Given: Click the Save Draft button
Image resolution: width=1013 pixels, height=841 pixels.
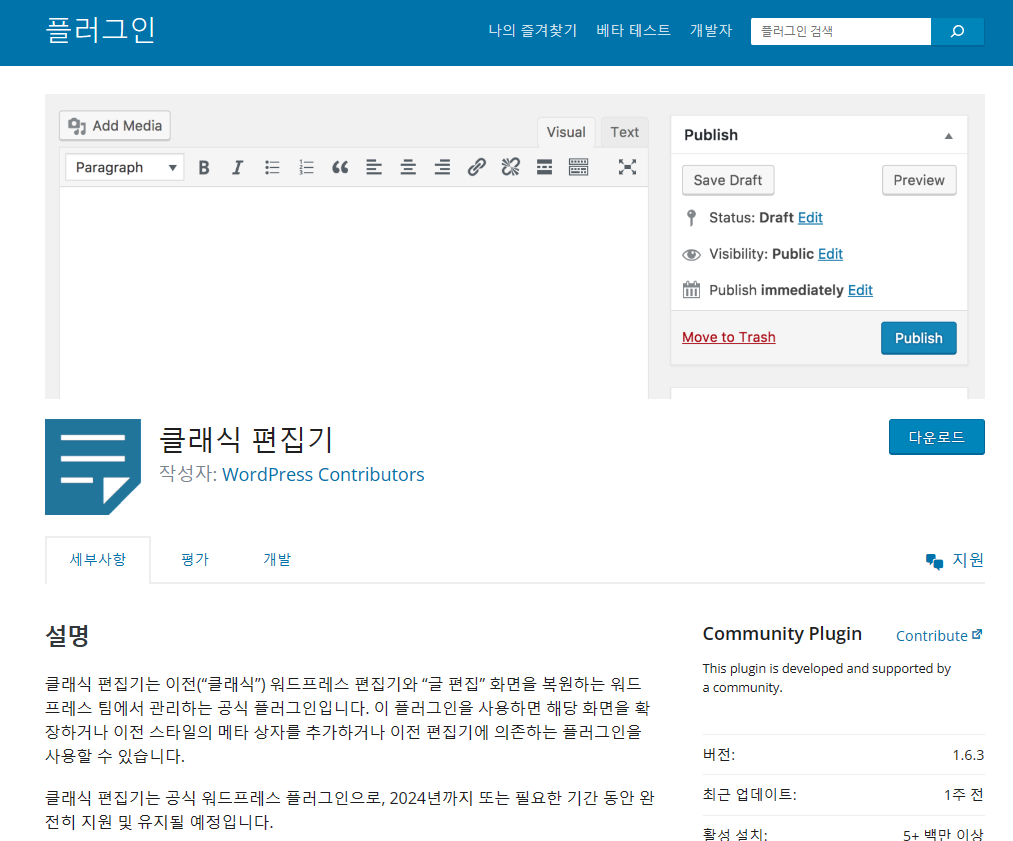Looking at the screenshot, I should (728, 180).
